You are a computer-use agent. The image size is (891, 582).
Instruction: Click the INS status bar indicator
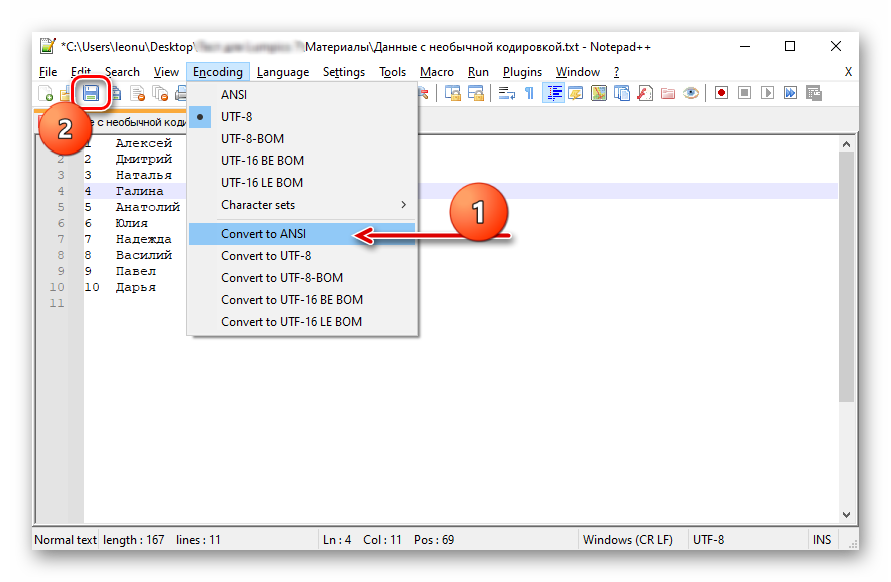click(x=822, y=539)
